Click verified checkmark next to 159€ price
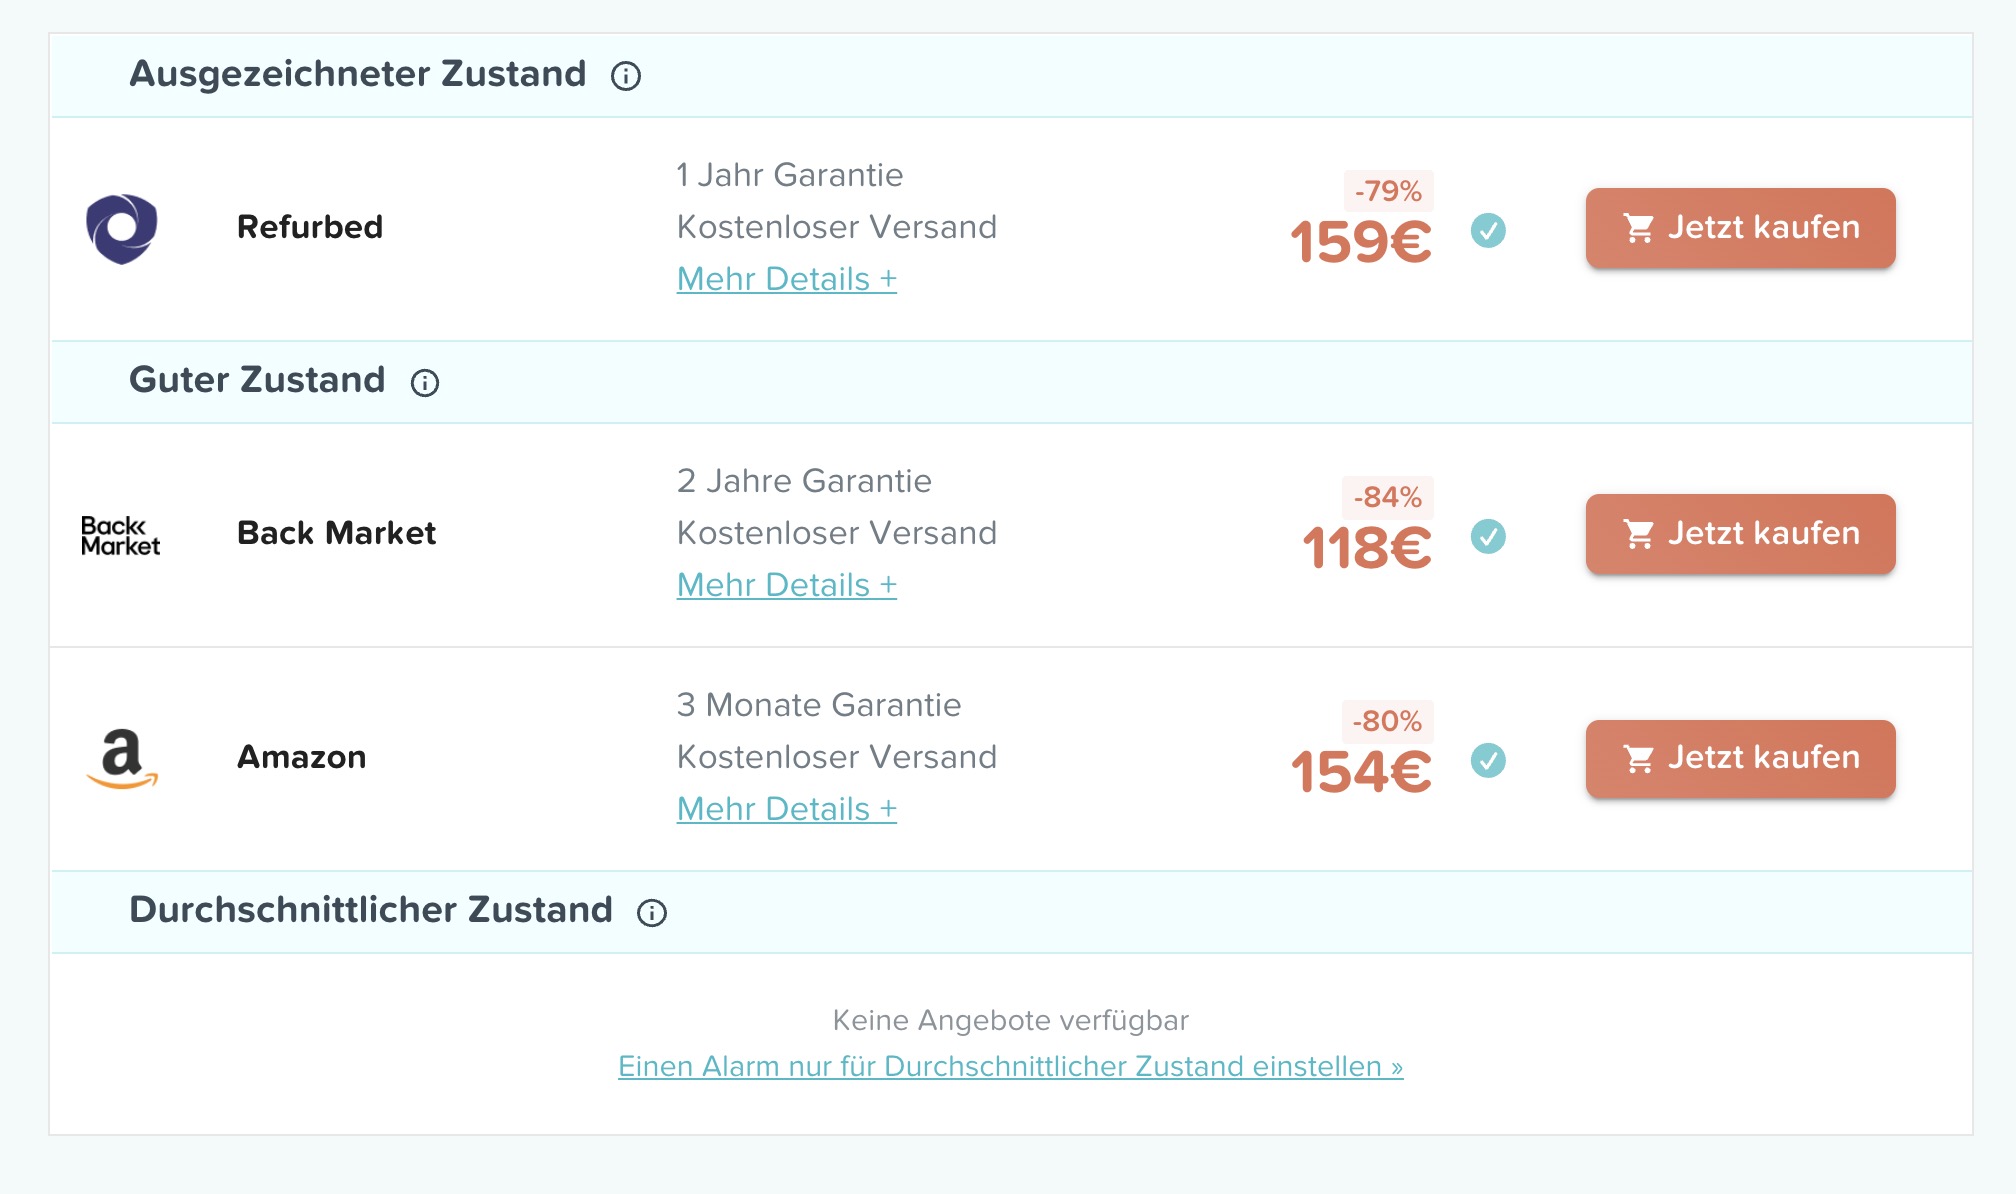The image size is (2016, 1194). (1488, 231)
